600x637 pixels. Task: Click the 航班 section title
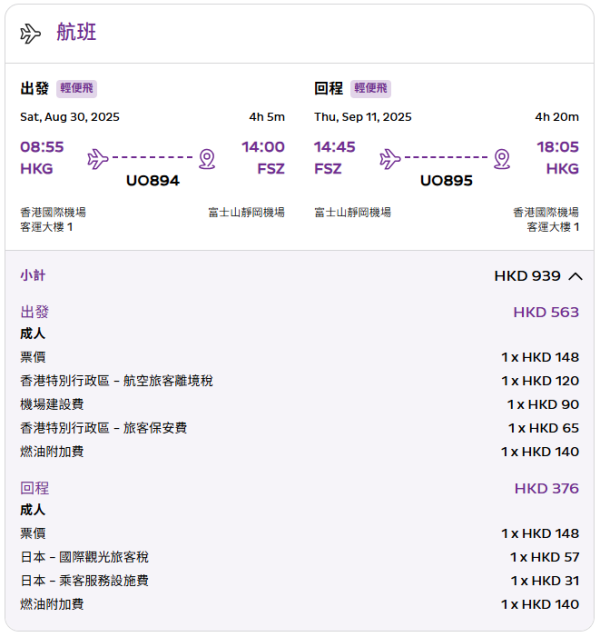(76, 32)
